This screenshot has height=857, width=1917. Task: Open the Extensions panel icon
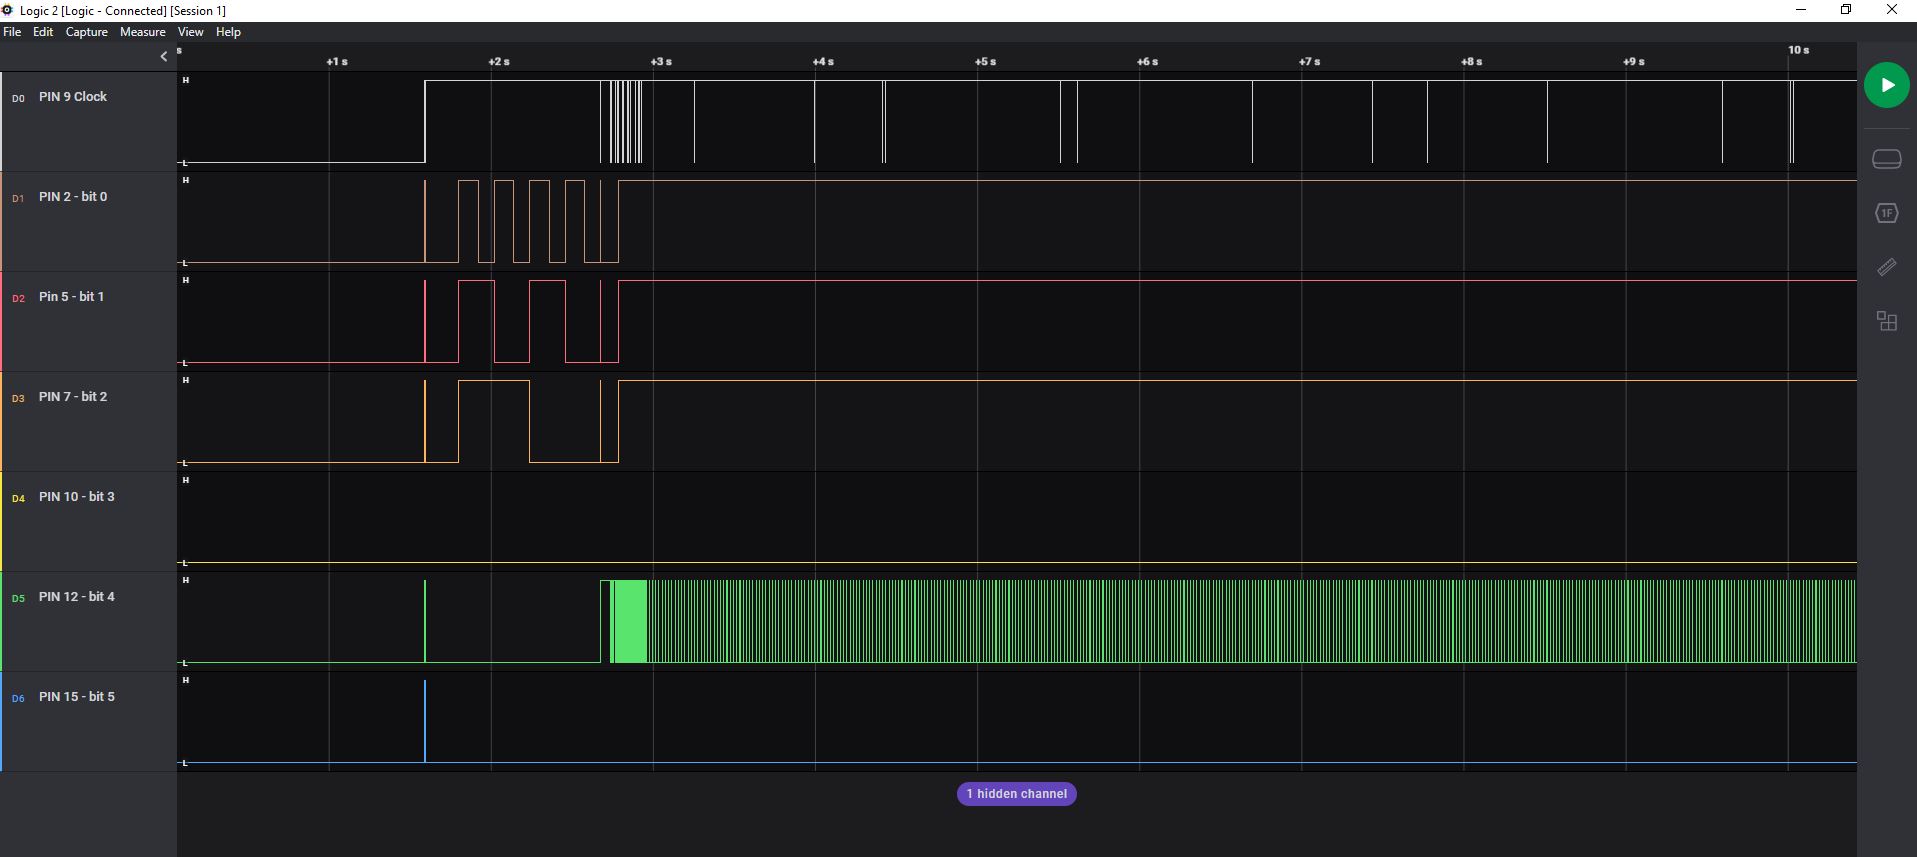(1886, 321)
